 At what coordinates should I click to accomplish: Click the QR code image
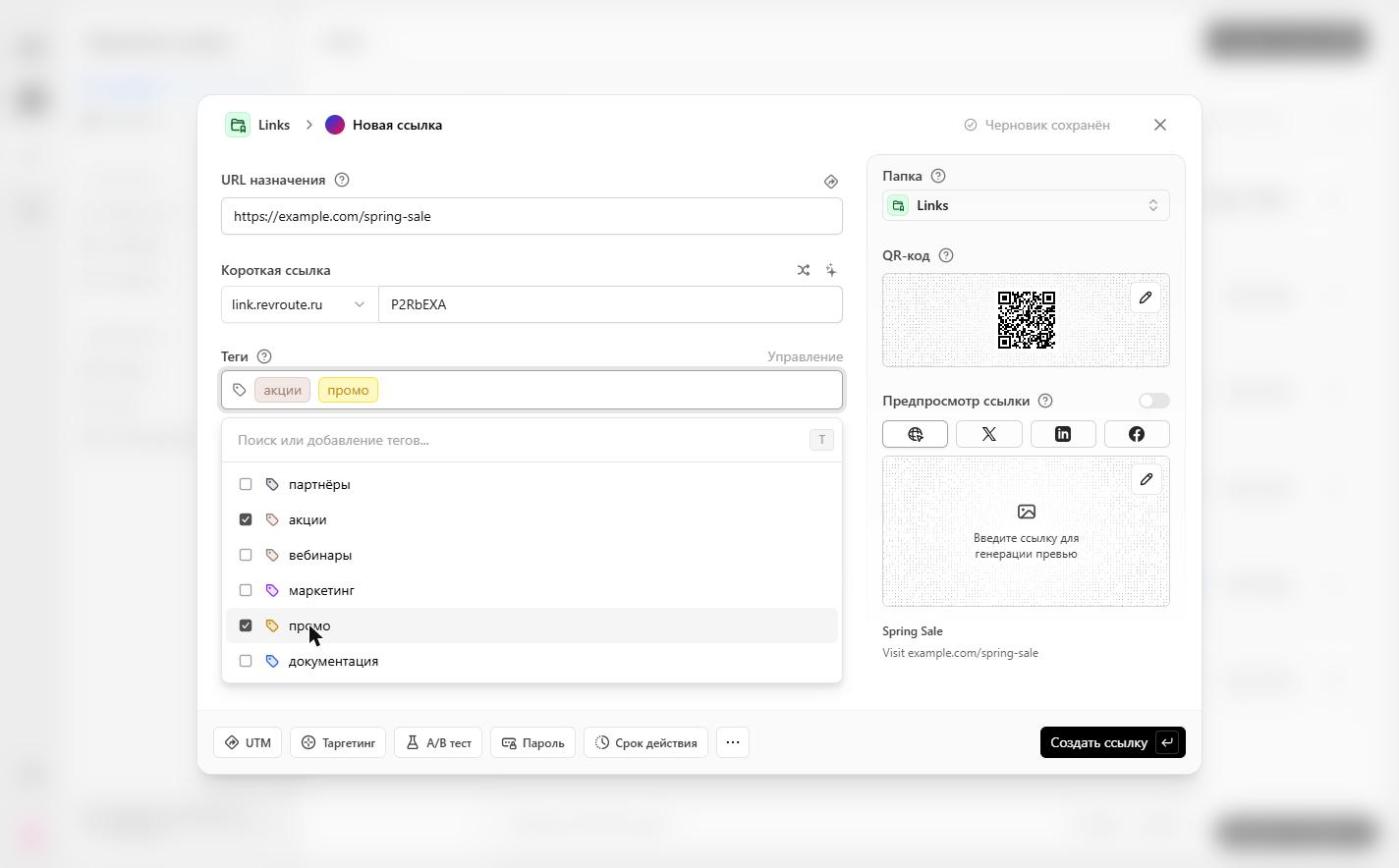[x=1026, y=320]
